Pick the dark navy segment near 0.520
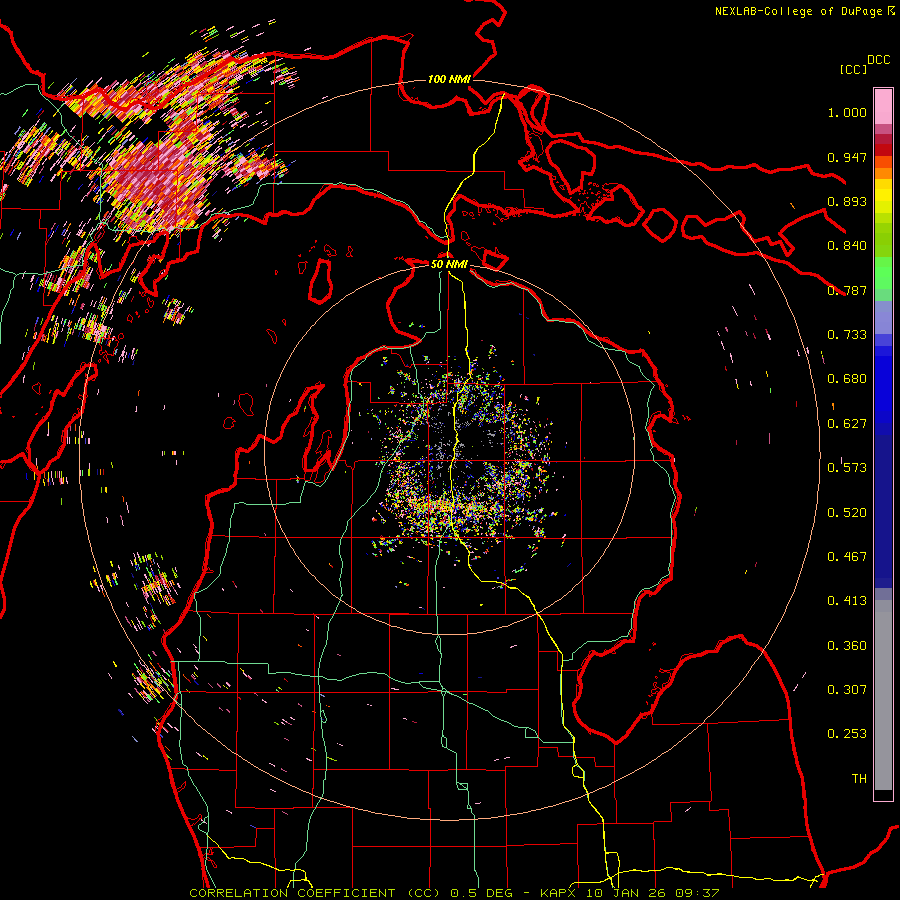The width and height of the screenshot is (900, 900). click(x=883, y=511)
